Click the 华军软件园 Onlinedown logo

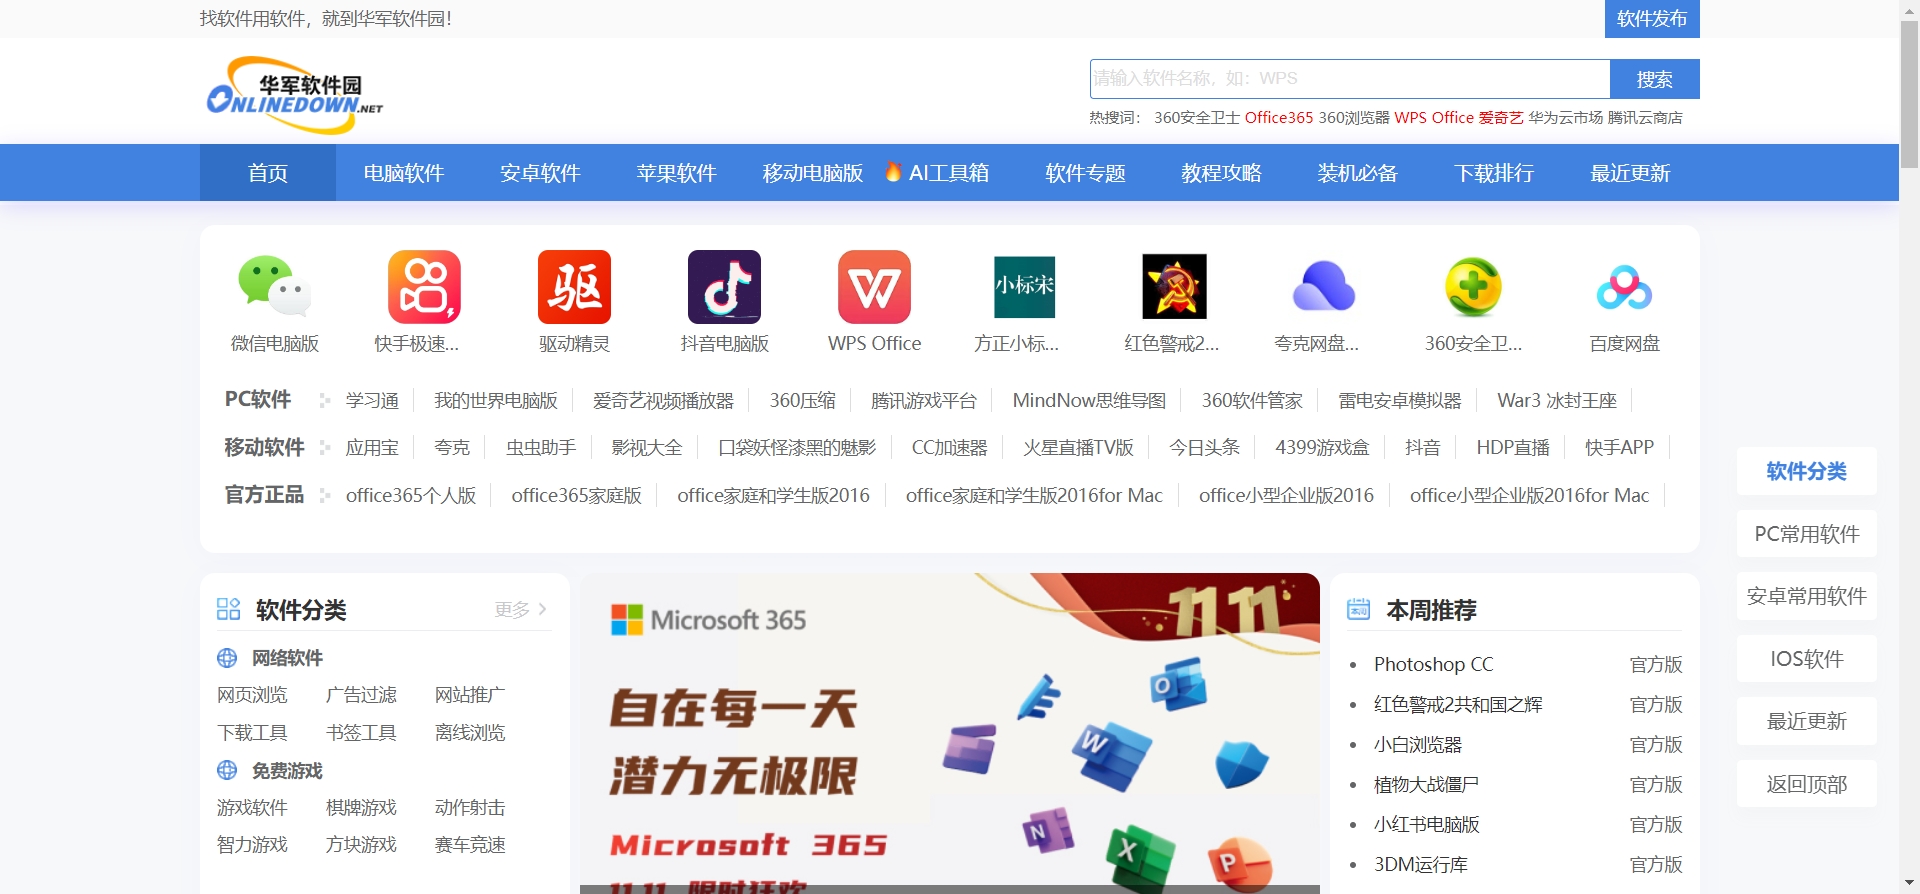click(294, 95)
